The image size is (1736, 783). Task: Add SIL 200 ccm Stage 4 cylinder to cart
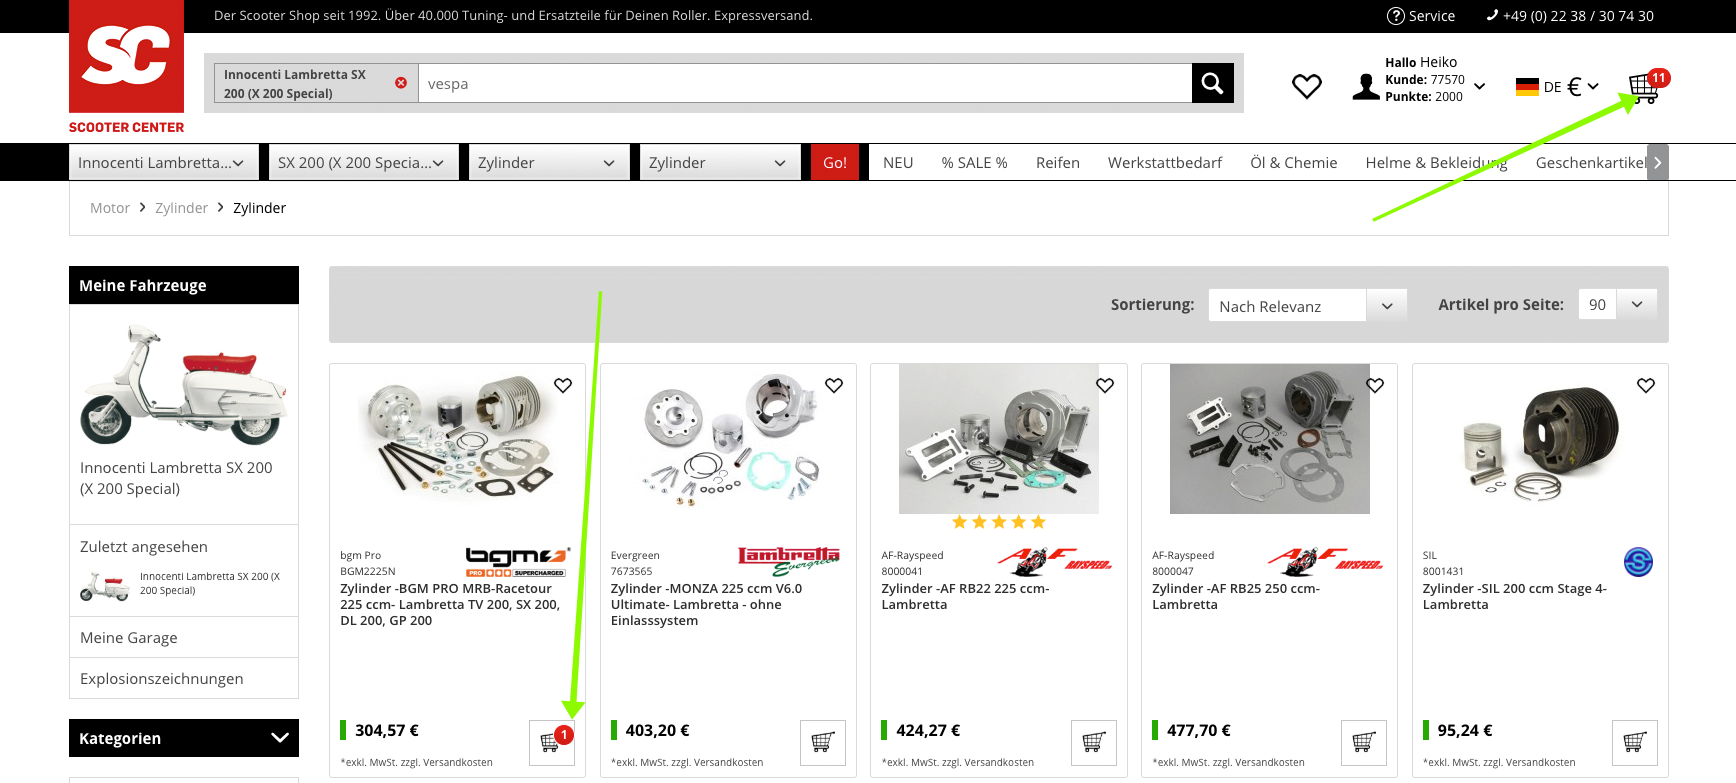click(x=1635, y=743)
